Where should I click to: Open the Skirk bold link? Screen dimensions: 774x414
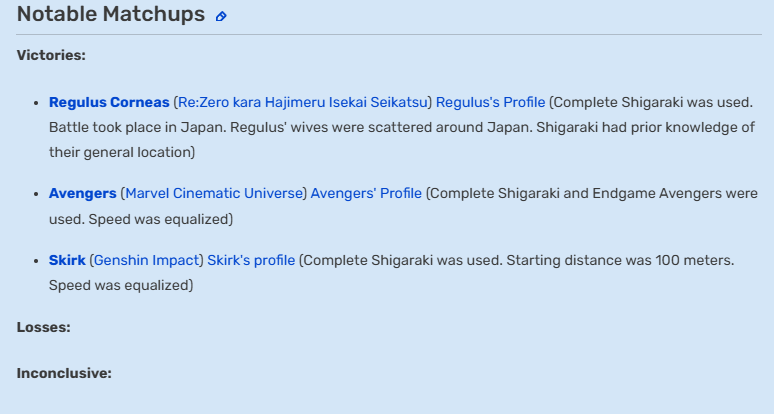click(67, 260)
